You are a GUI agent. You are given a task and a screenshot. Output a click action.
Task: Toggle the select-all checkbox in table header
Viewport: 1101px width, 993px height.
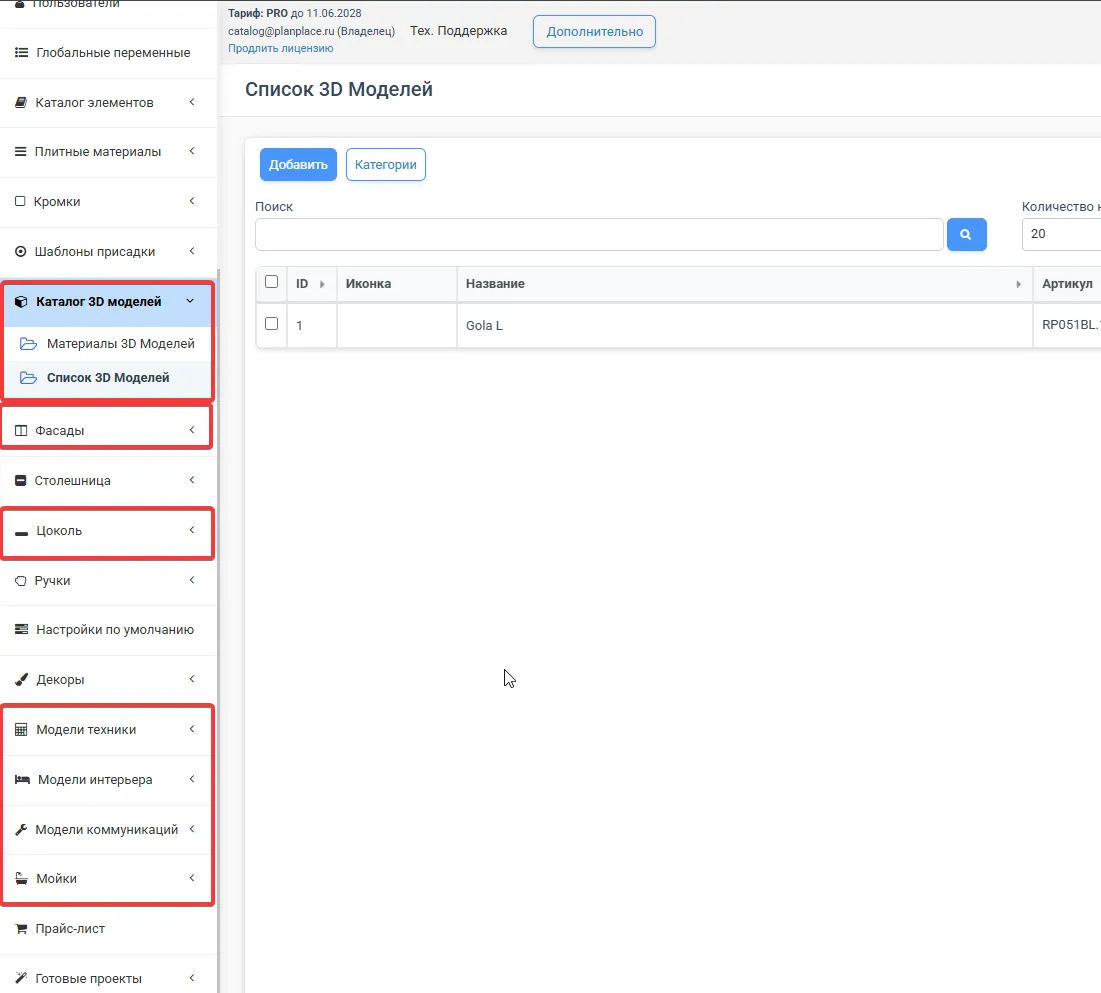[x=271, y=282]
